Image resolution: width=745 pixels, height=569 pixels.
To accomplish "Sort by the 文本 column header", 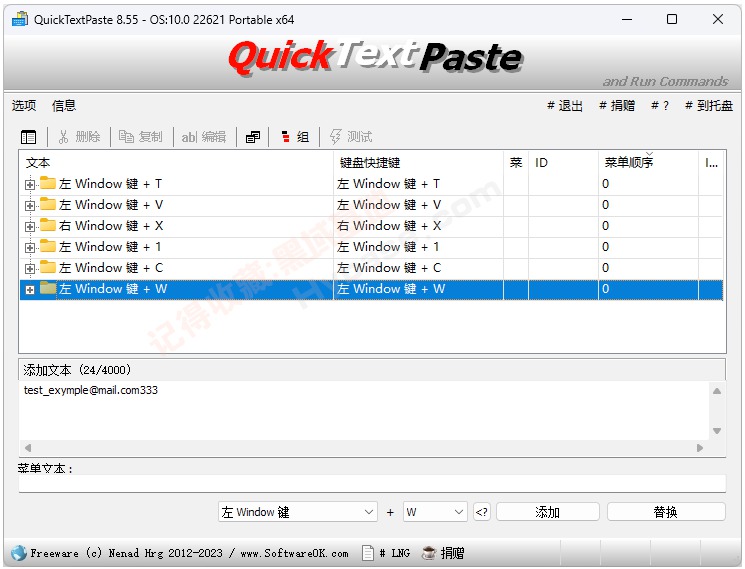I will 176,162.
